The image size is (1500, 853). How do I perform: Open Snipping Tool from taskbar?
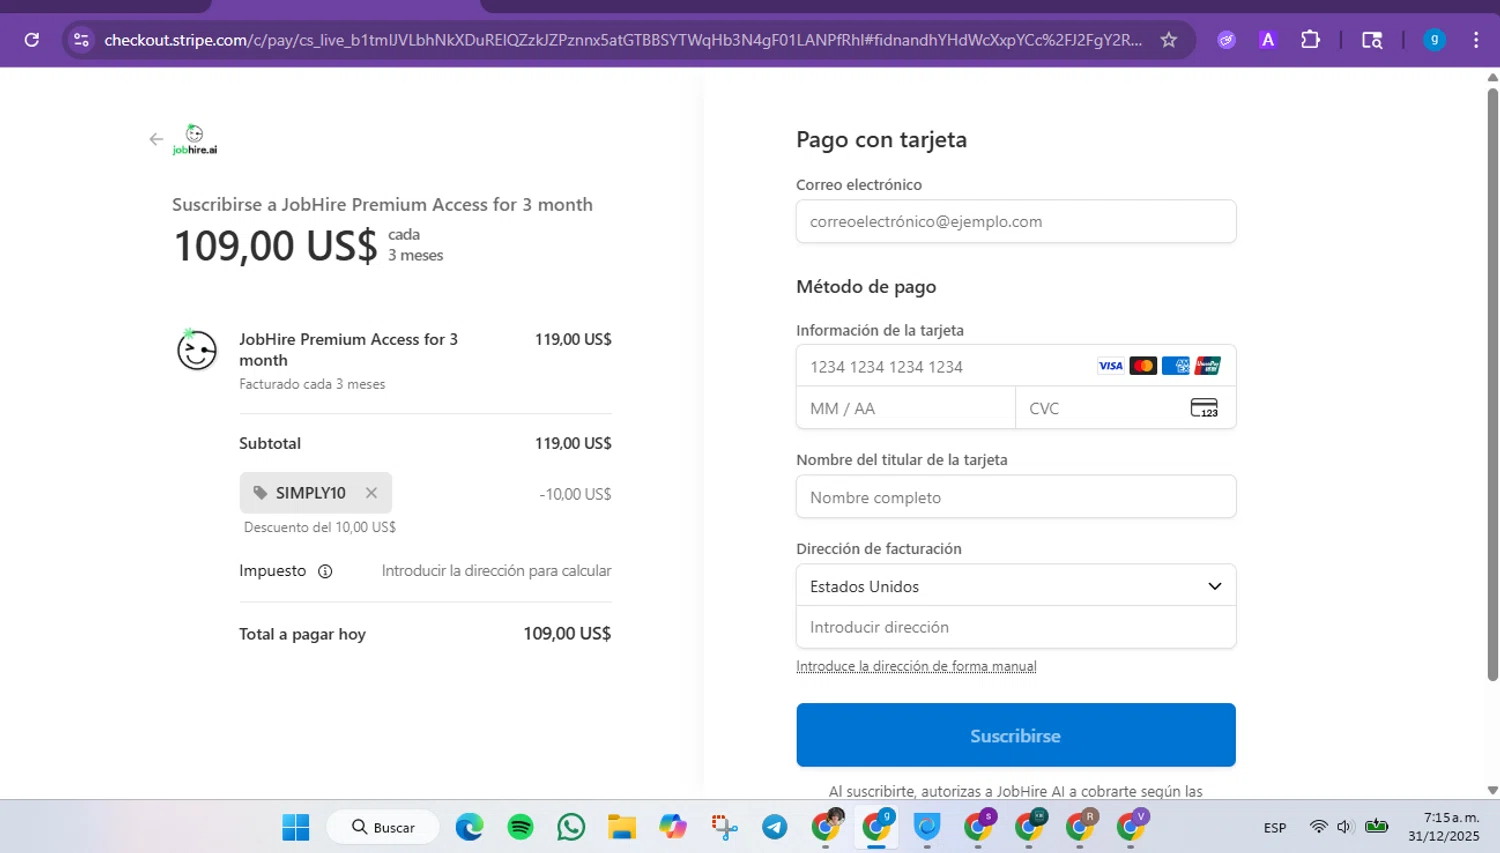point(724,827)
